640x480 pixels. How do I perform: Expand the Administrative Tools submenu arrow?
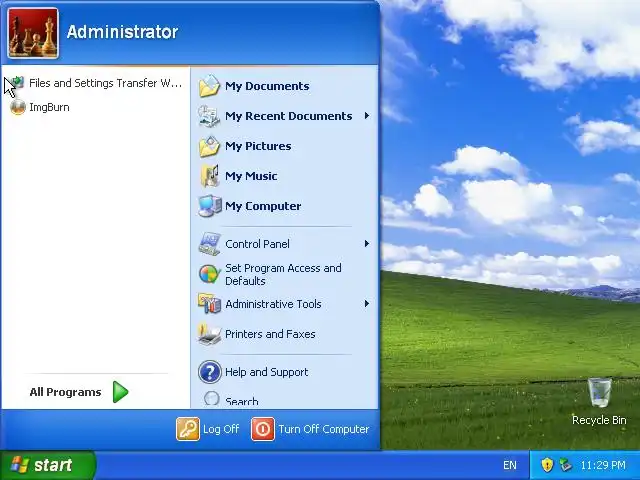(x=367, y=304)
